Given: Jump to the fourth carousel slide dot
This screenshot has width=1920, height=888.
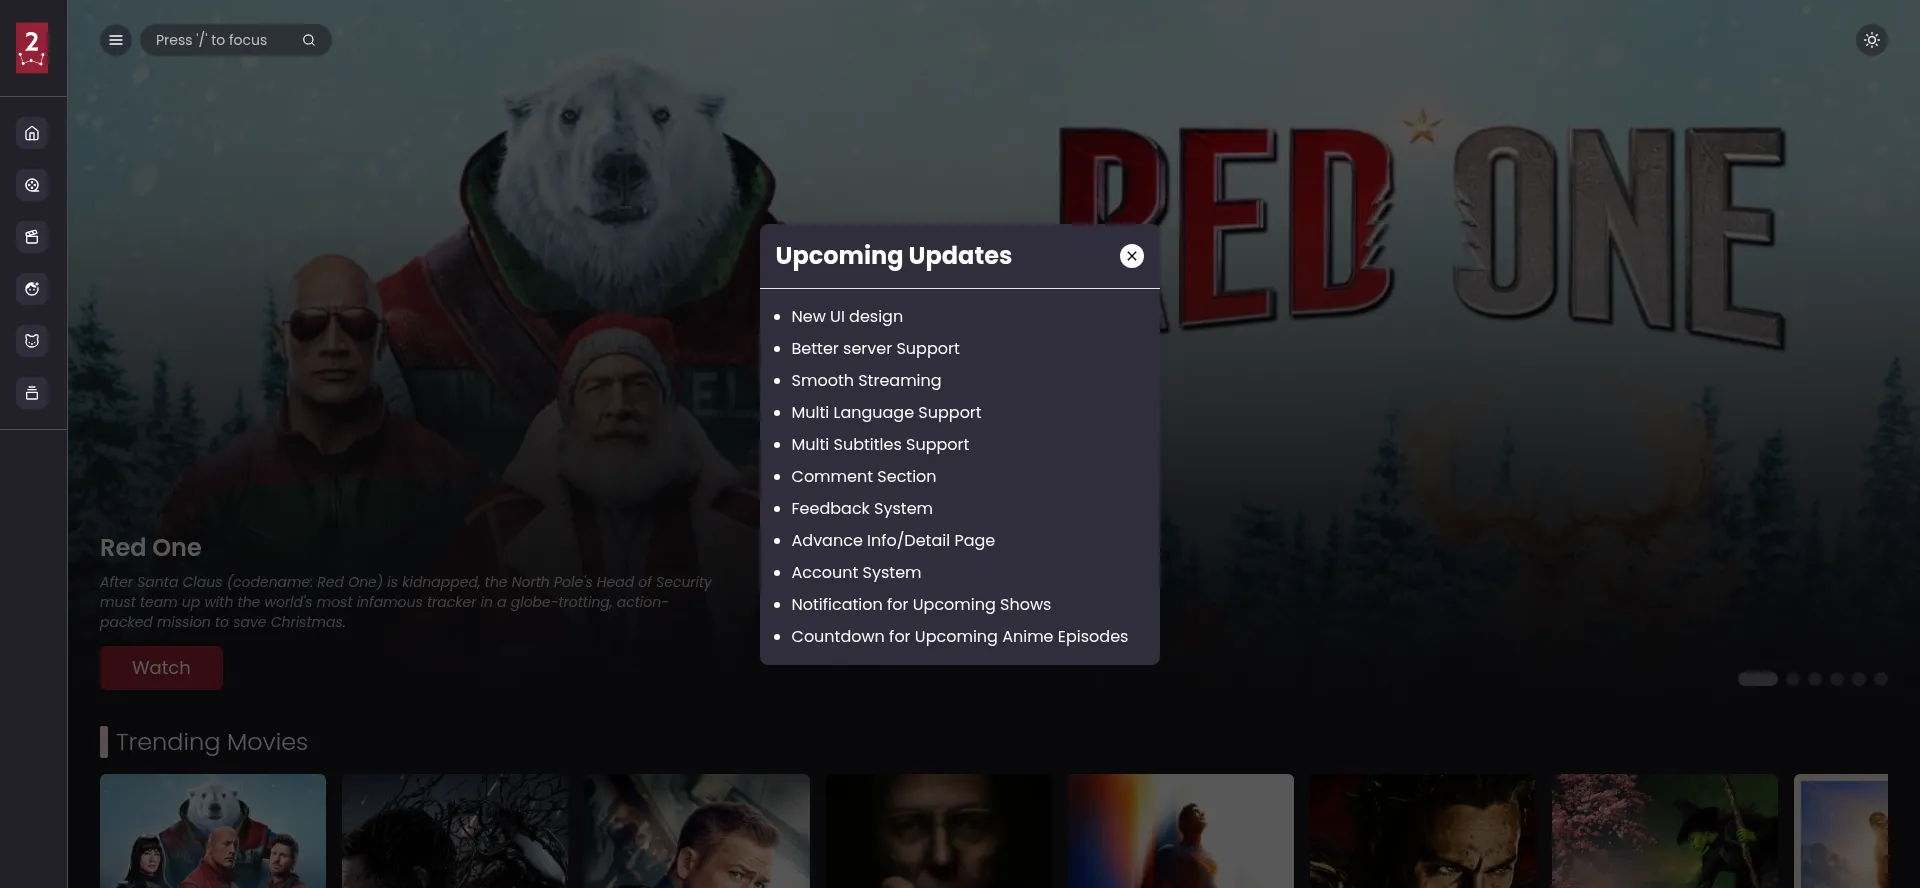Looking at the screenshot, I should (1837, 679).
